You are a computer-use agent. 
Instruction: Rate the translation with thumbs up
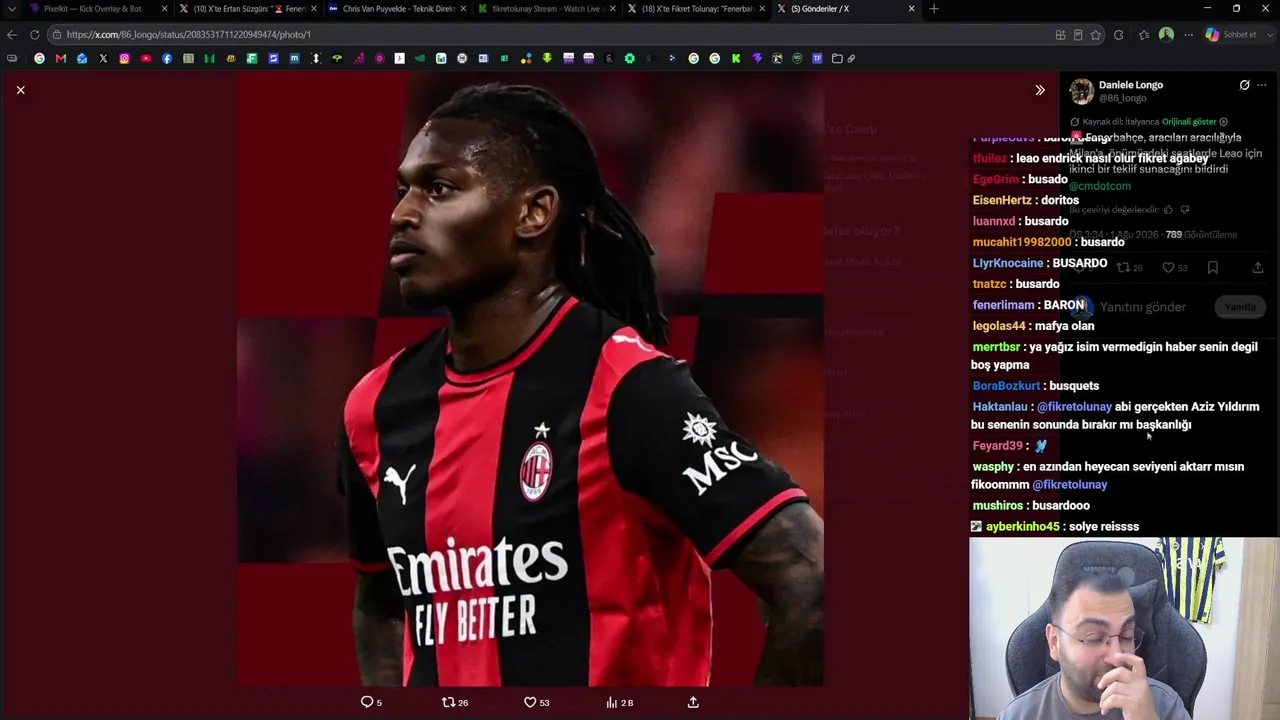tap(1168, 210)
